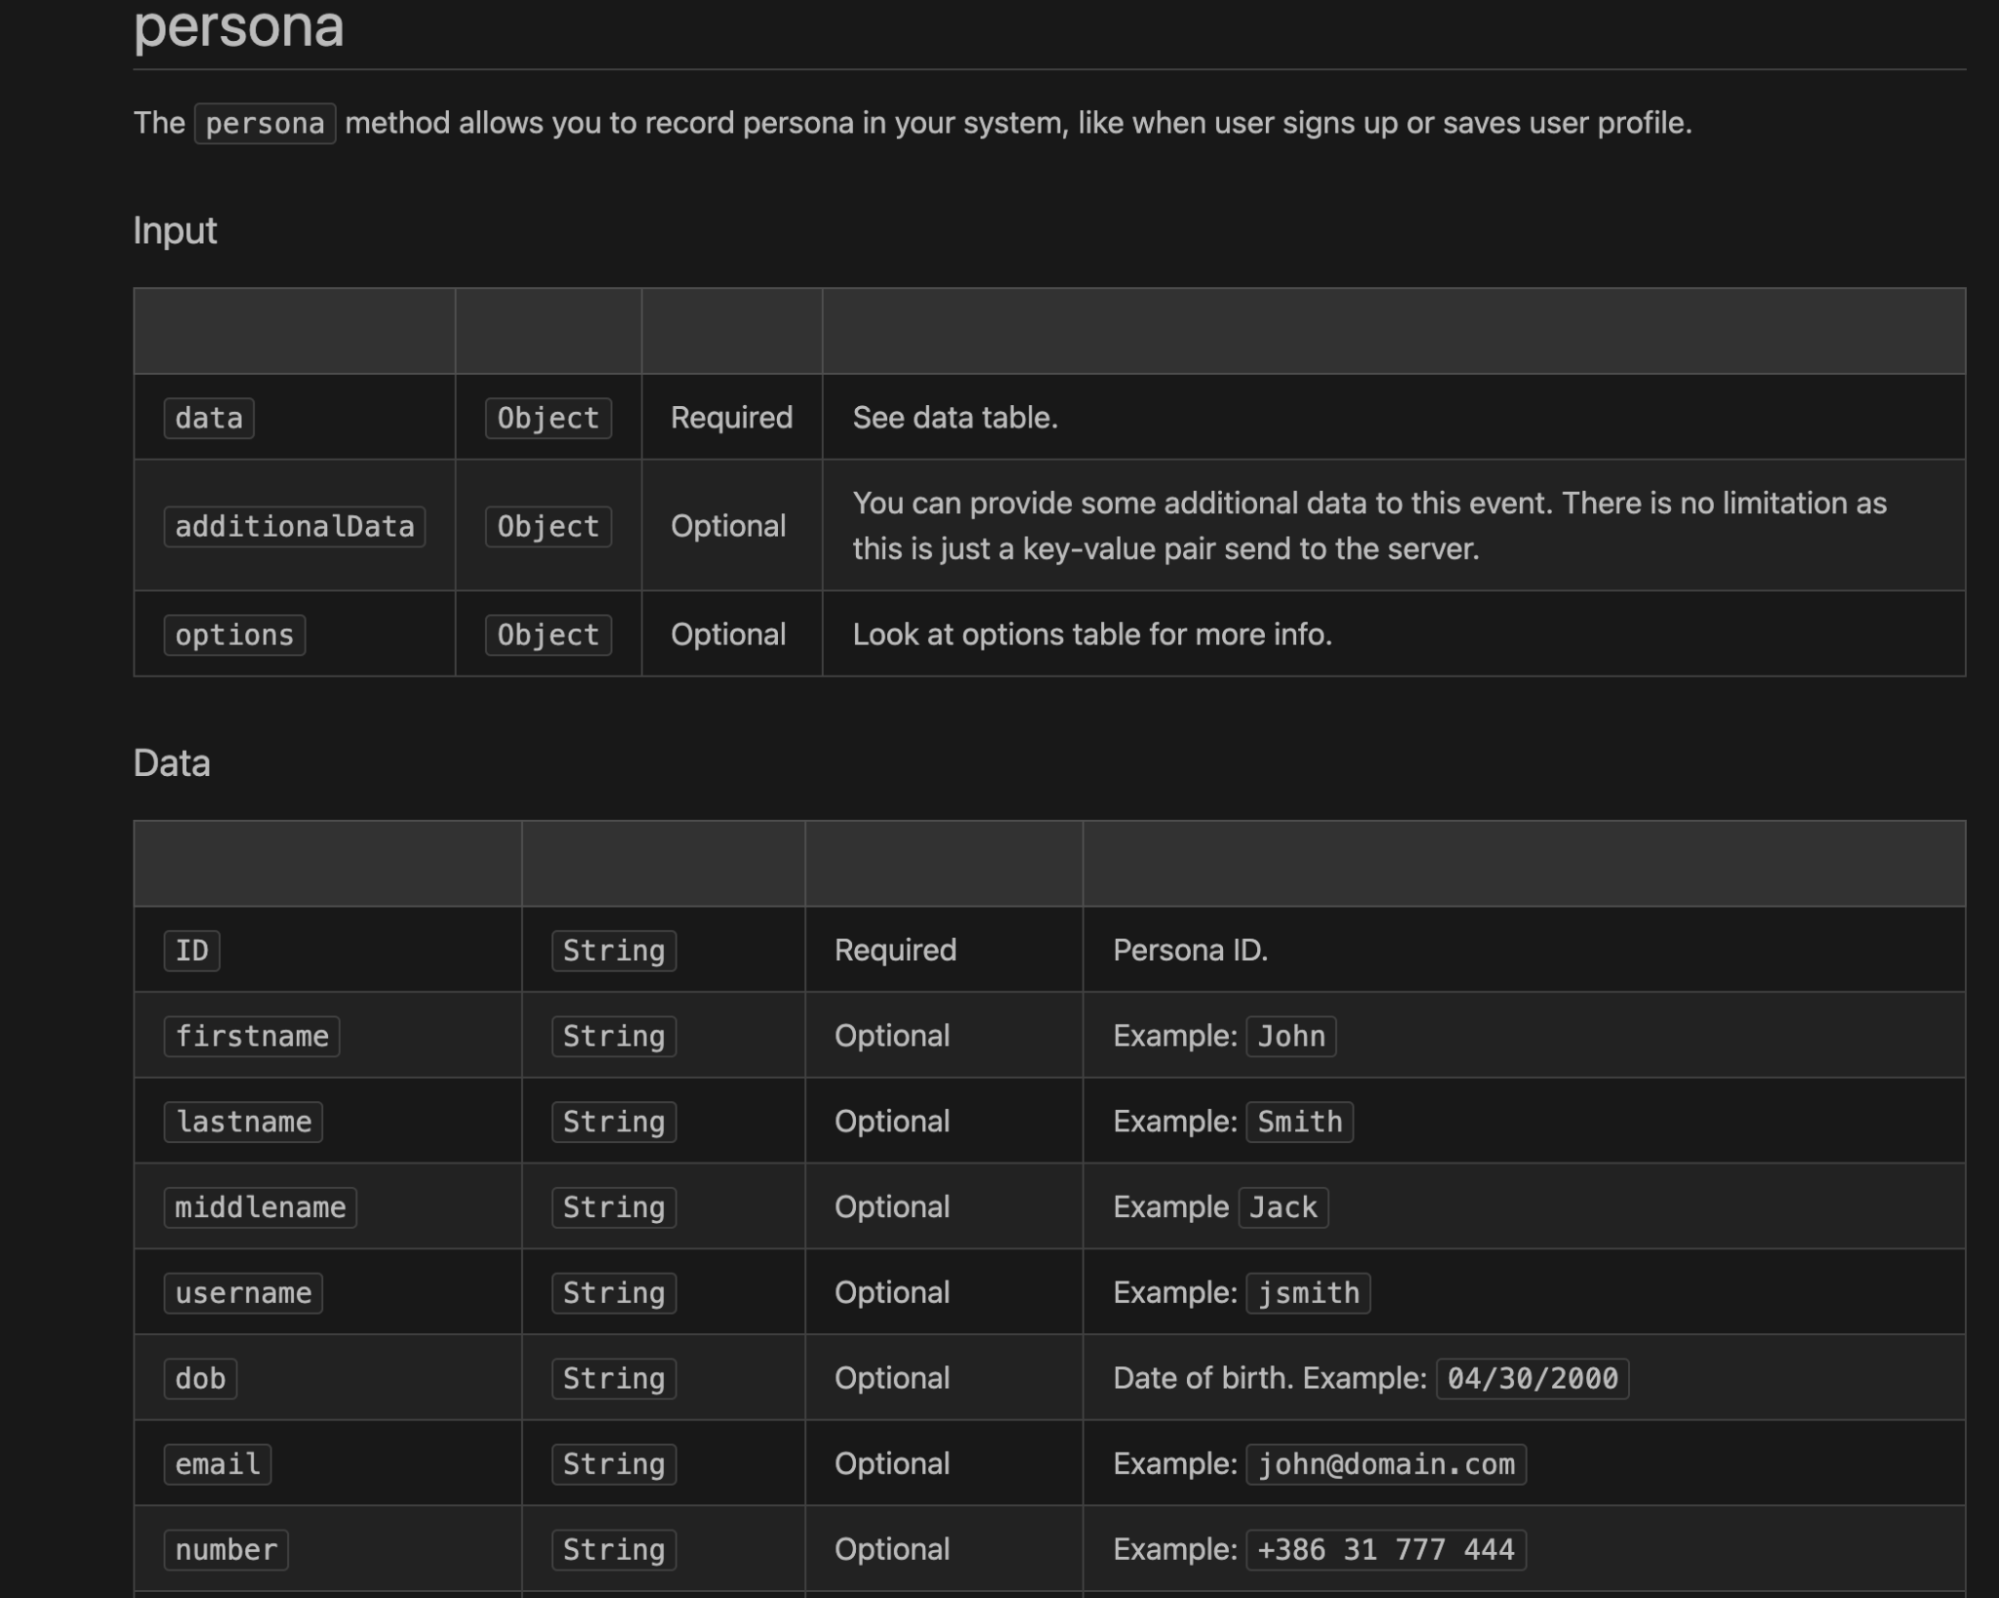
Task: Click 'Object' type in the additionalData row
Action: pos(548,526)
